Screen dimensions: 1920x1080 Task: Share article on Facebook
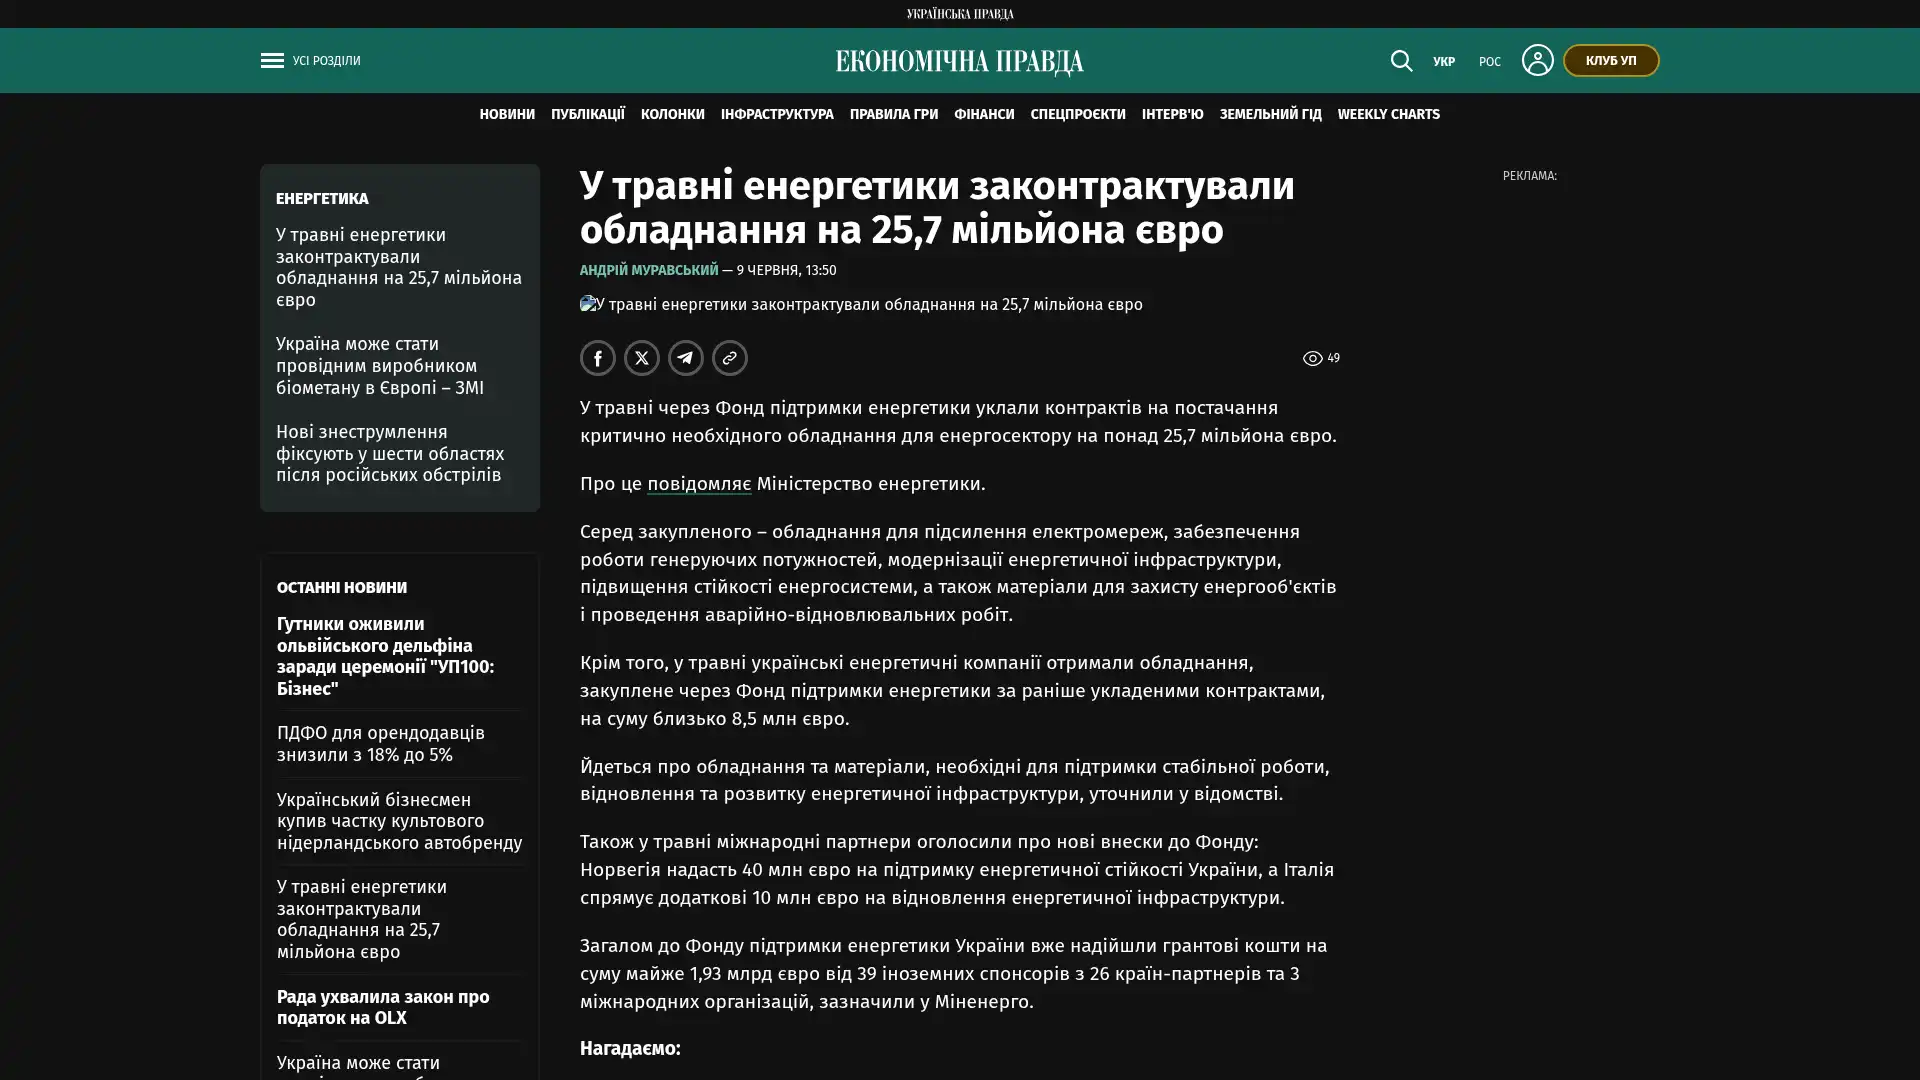598,358
